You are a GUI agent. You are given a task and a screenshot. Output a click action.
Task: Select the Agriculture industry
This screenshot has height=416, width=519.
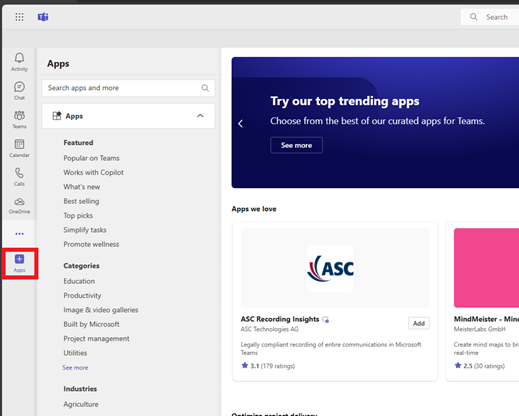click(81, 404)
